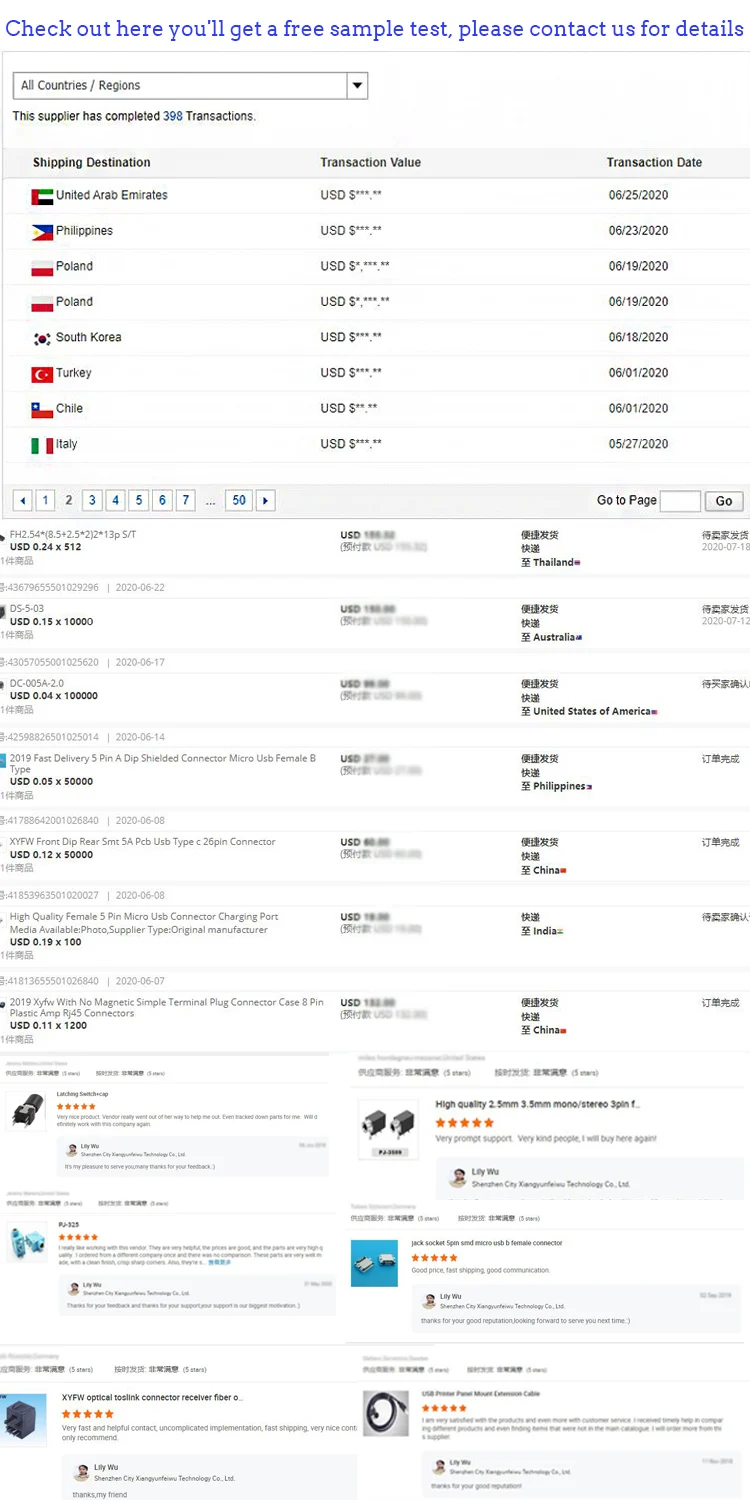Screen dimensions: 750x1500
Task: Open the DC-005A-2.0 order item
Action: click(37, 683)
